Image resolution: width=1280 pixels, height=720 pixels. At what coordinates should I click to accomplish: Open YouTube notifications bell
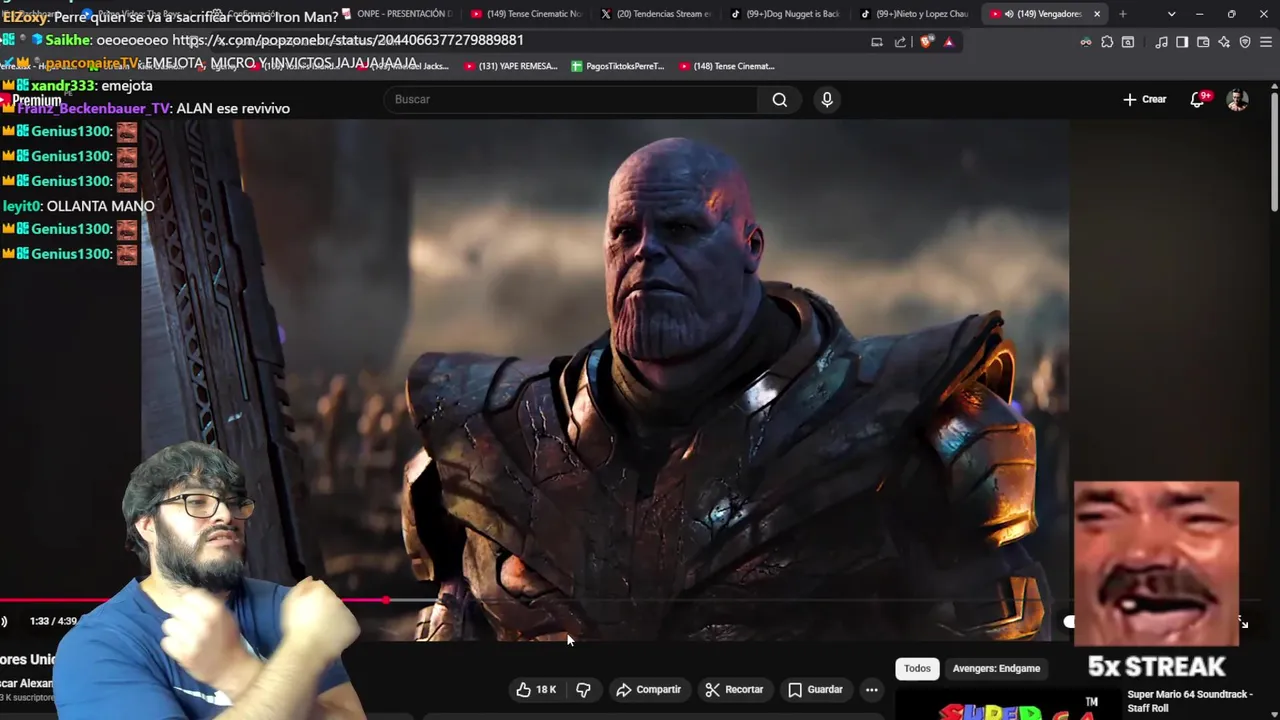(x=1198, y=99)
